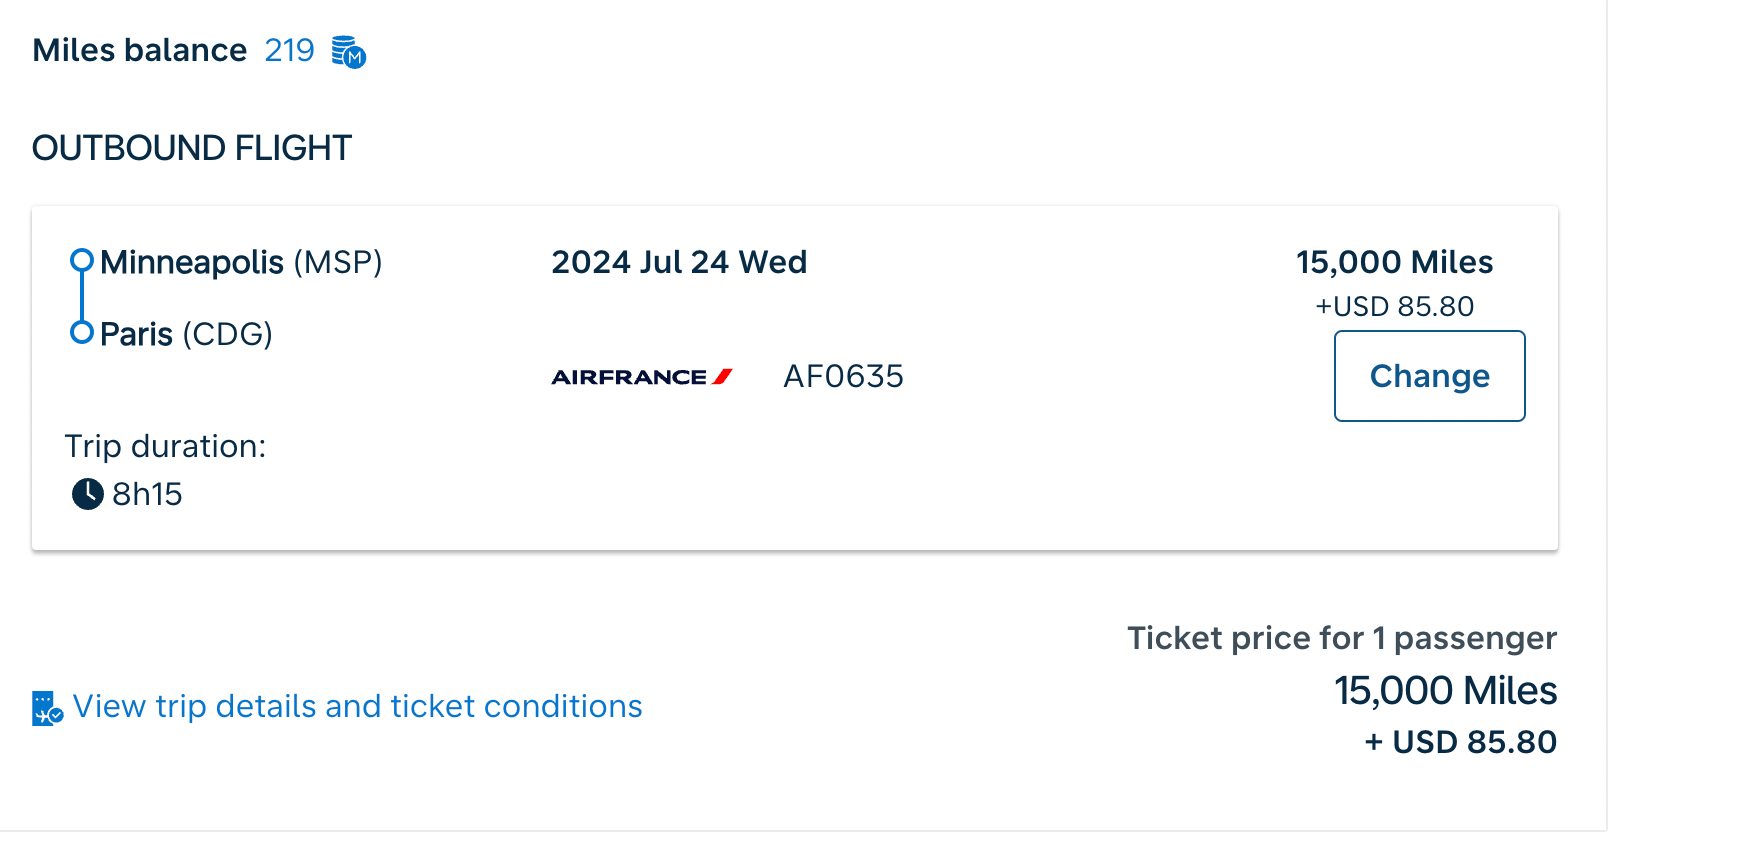Click the Air France logo
The image size is (1758, 850).
642,377
